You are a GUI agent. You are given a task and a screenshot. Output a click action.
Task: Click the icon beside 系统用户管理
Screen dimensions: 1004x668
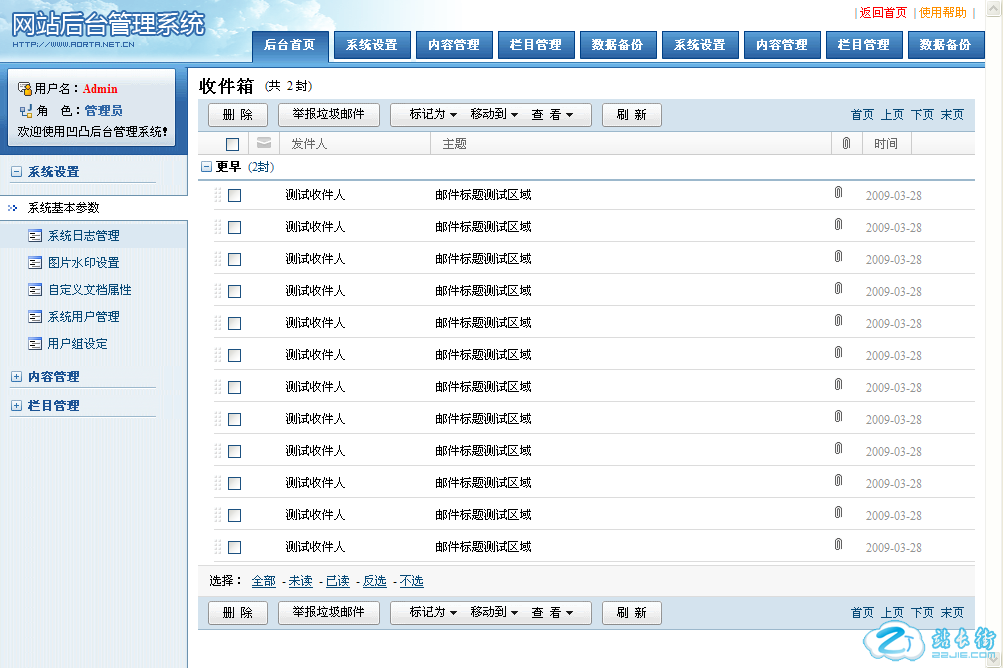(x=35, y=317)
